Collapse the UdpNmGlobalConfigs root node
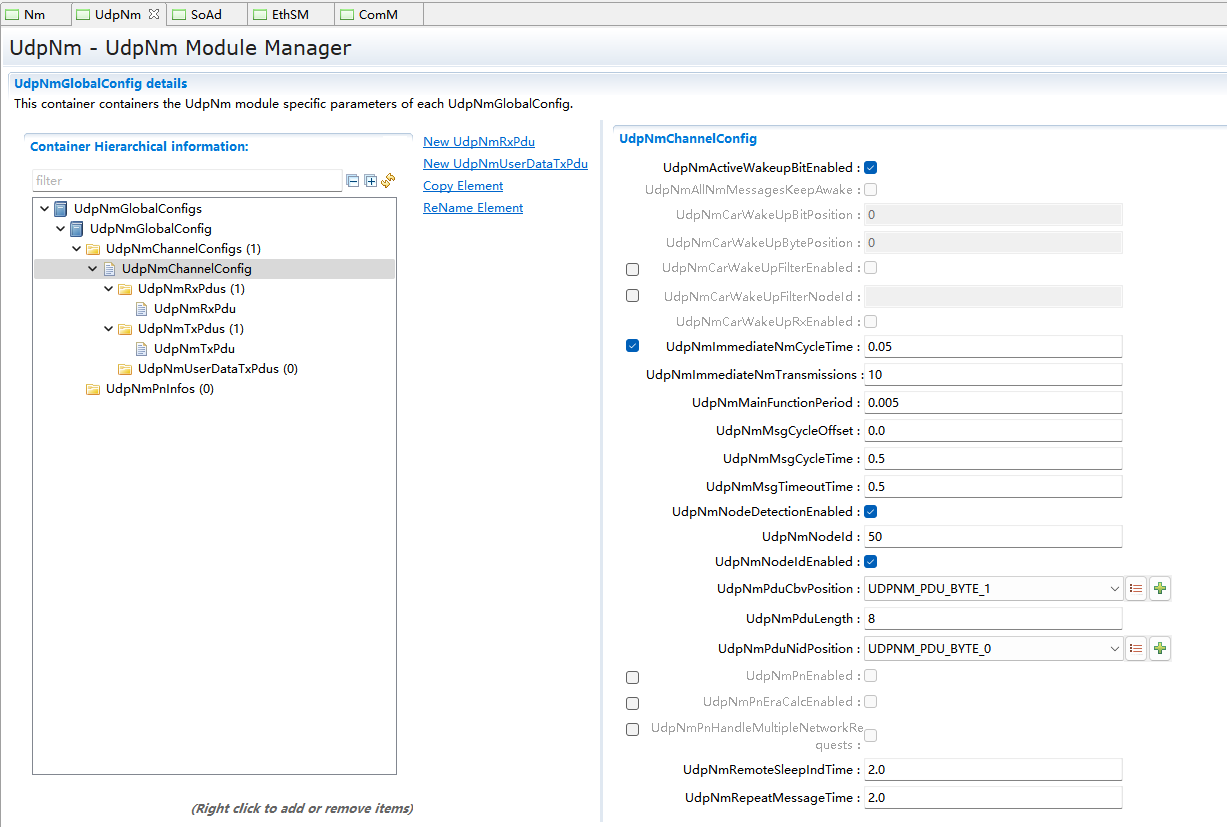 [45, 209]
